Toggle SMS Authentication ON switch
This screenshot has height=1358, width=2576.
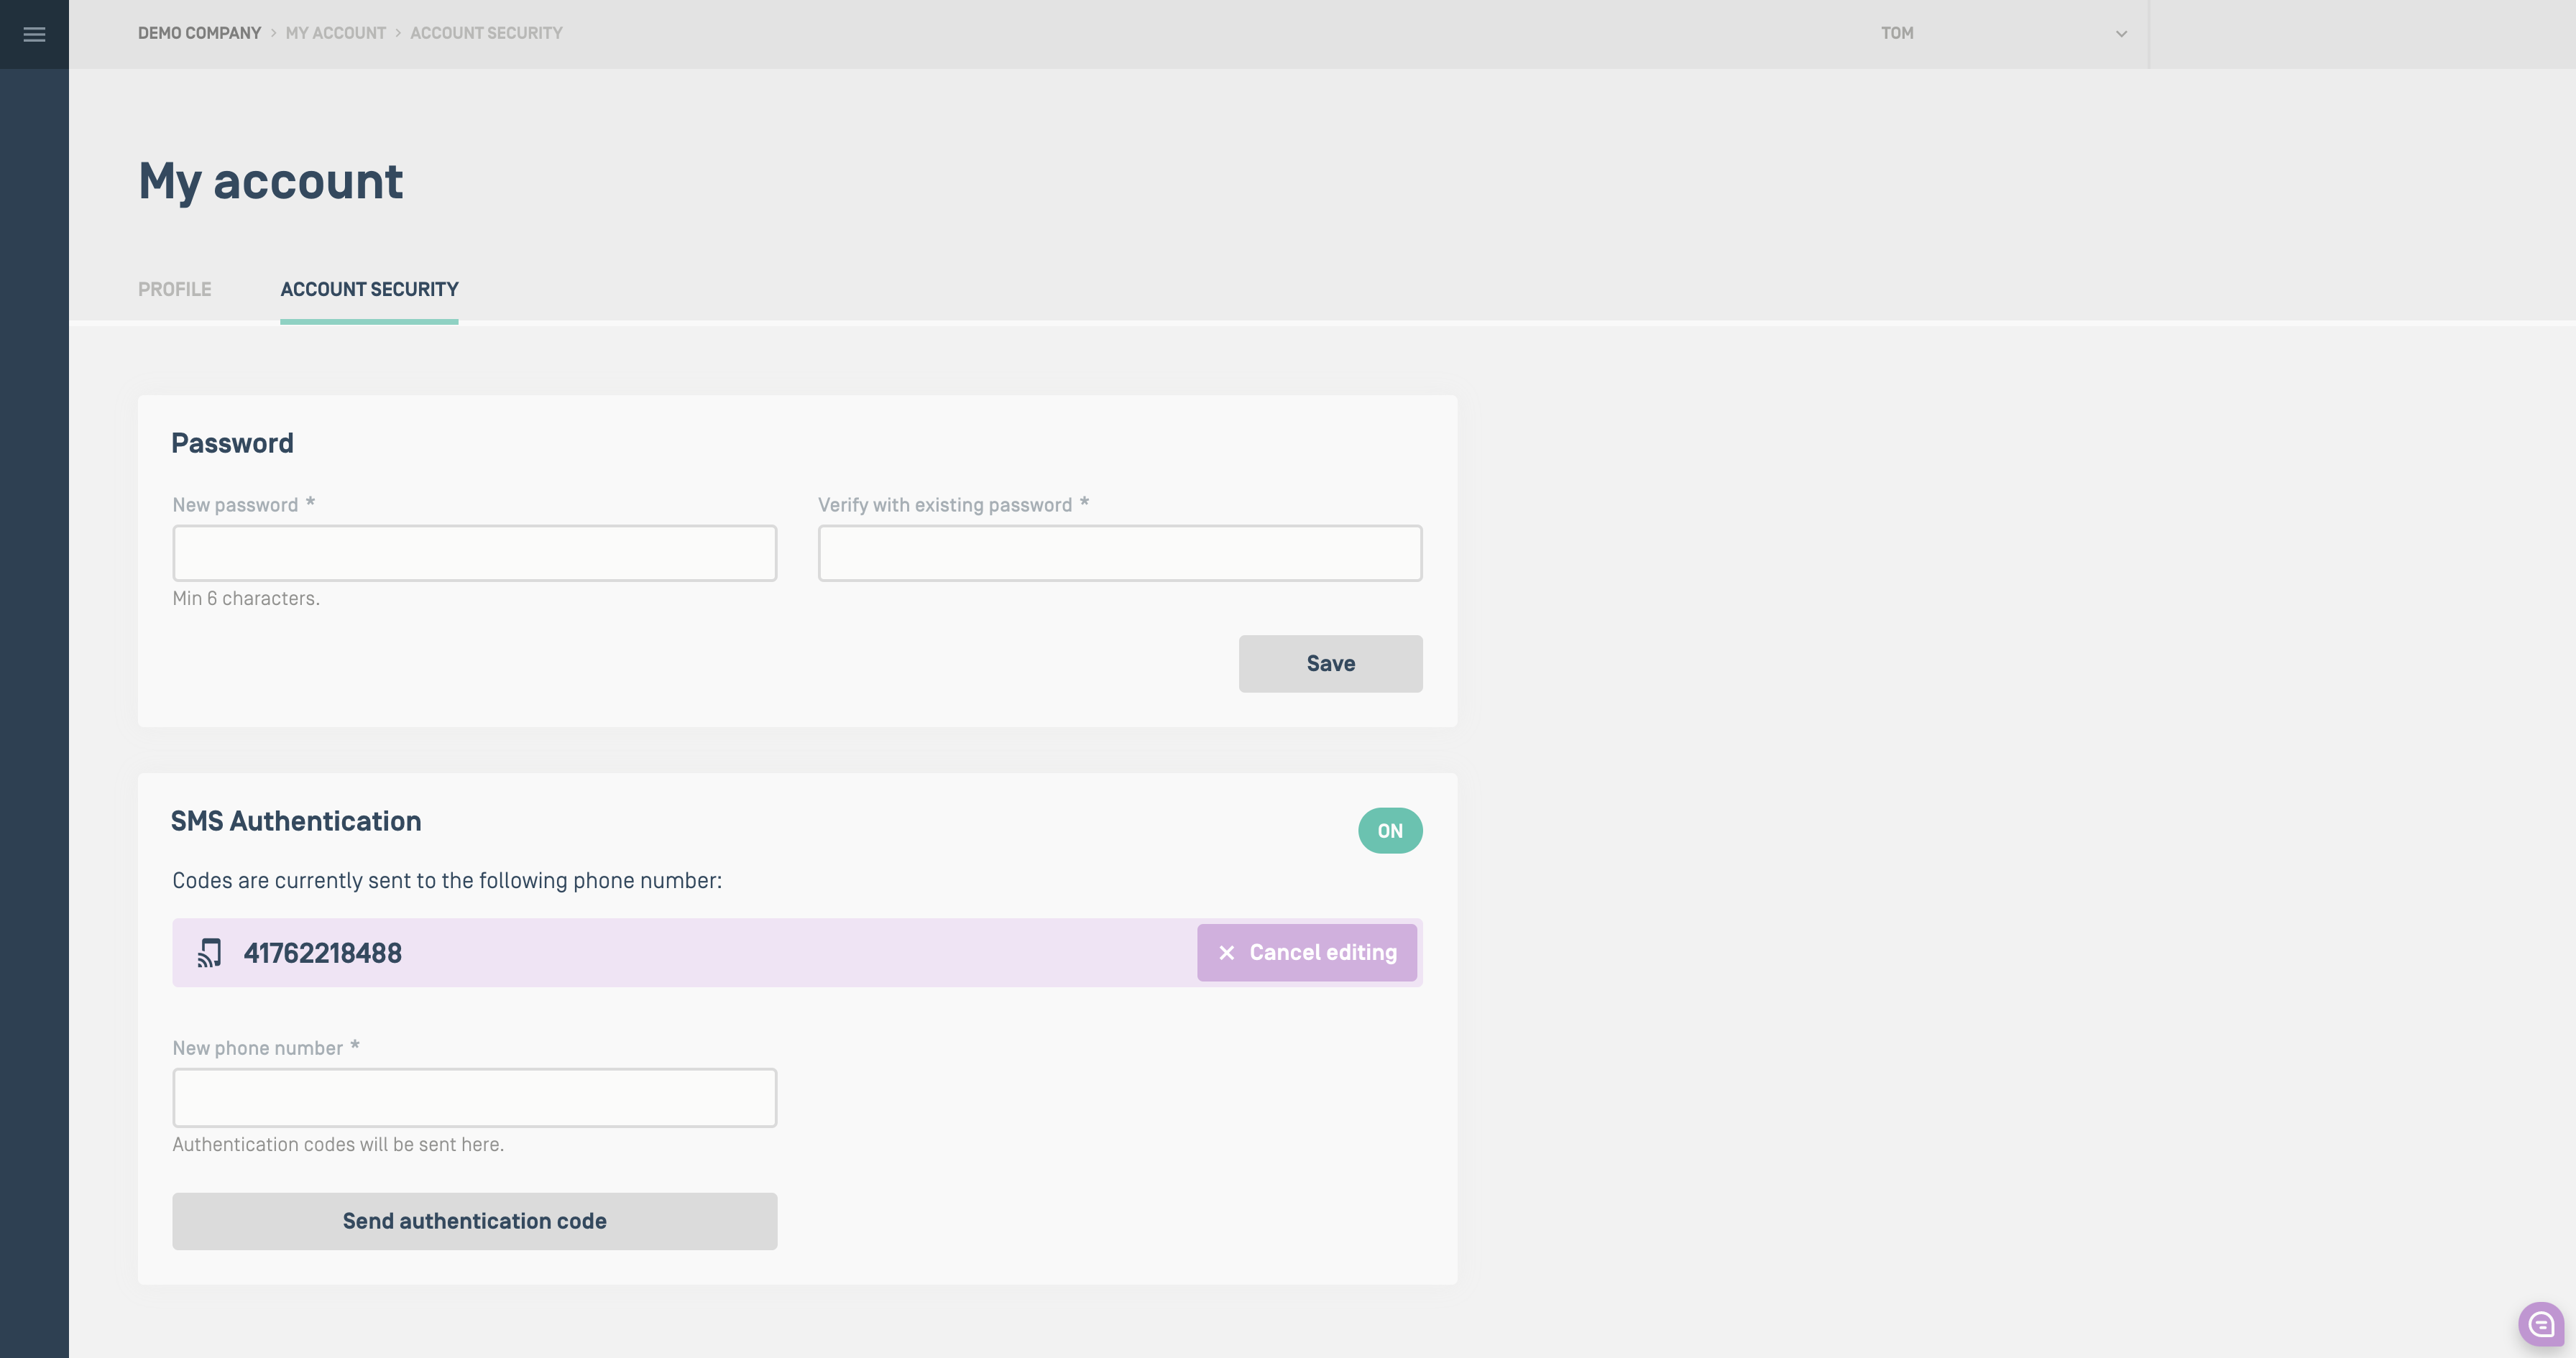pos(1389,831)
